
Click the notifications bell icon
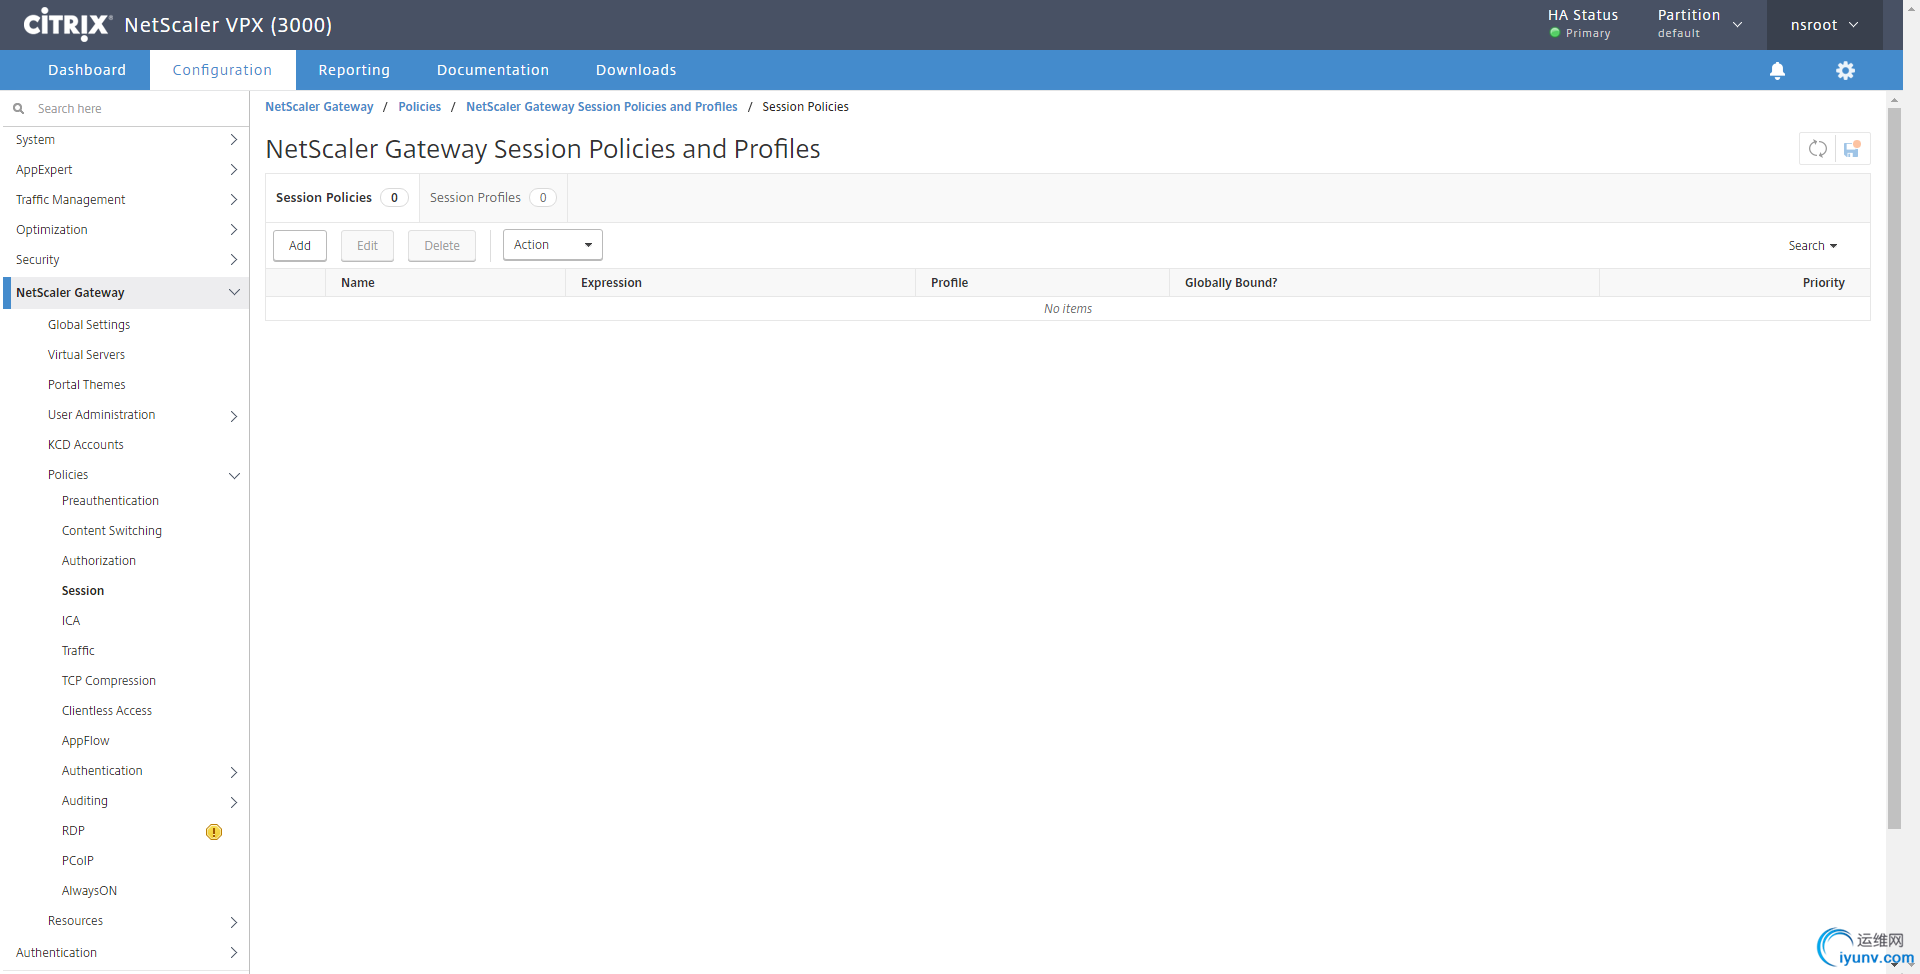pyautogui.click(x=1777, y=70)
